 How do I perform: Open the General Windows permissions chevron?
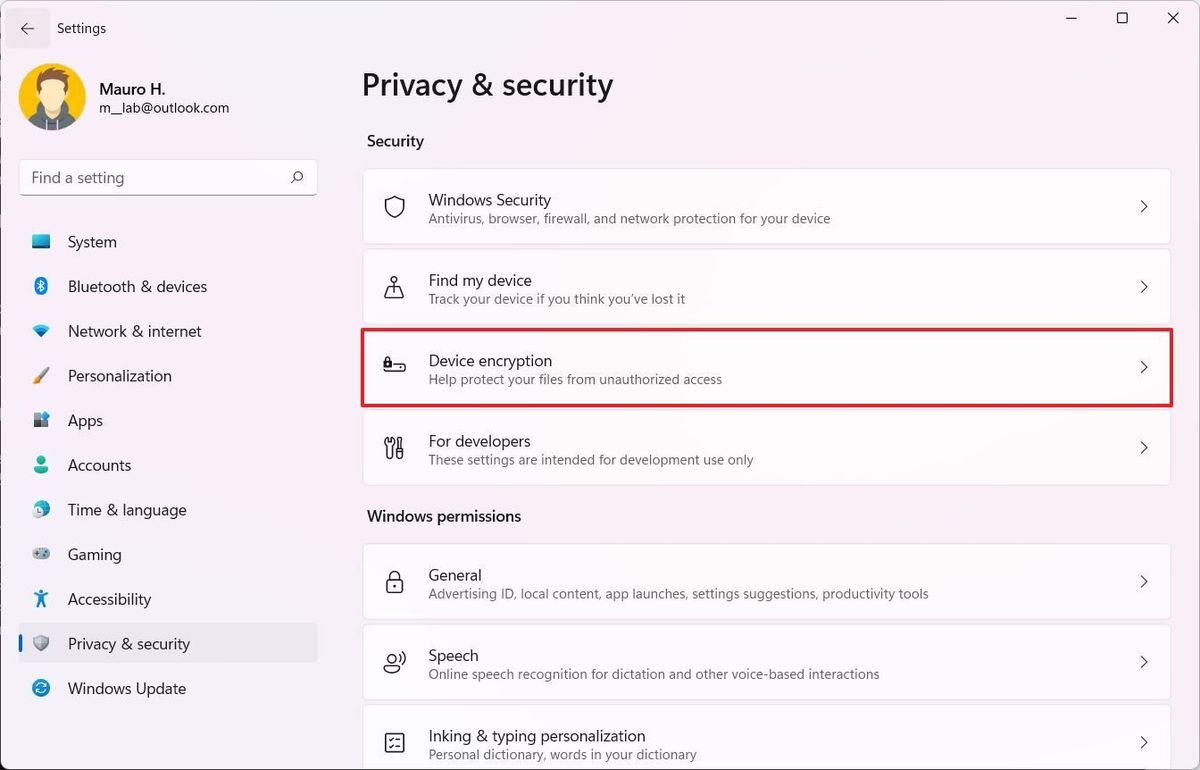tap(1144, 581)
